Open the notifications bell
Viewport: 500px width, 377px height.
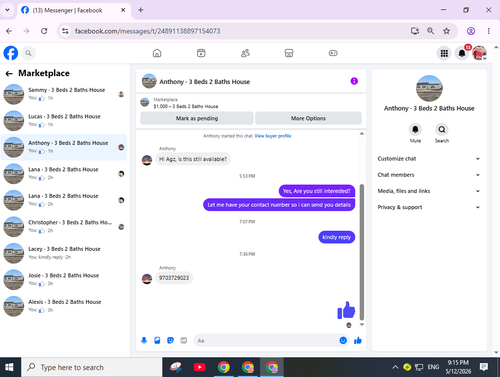coord(462,53)
